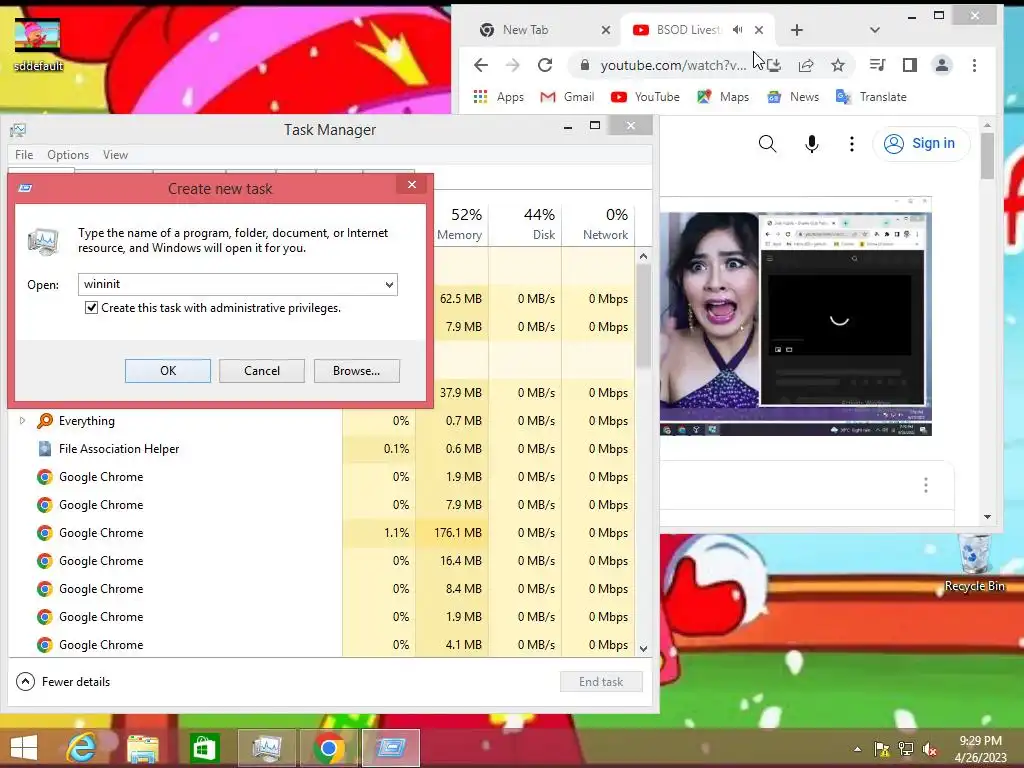Open YouTube settings three-dot menu
1024x768 pixels.
tap(852, 144)
